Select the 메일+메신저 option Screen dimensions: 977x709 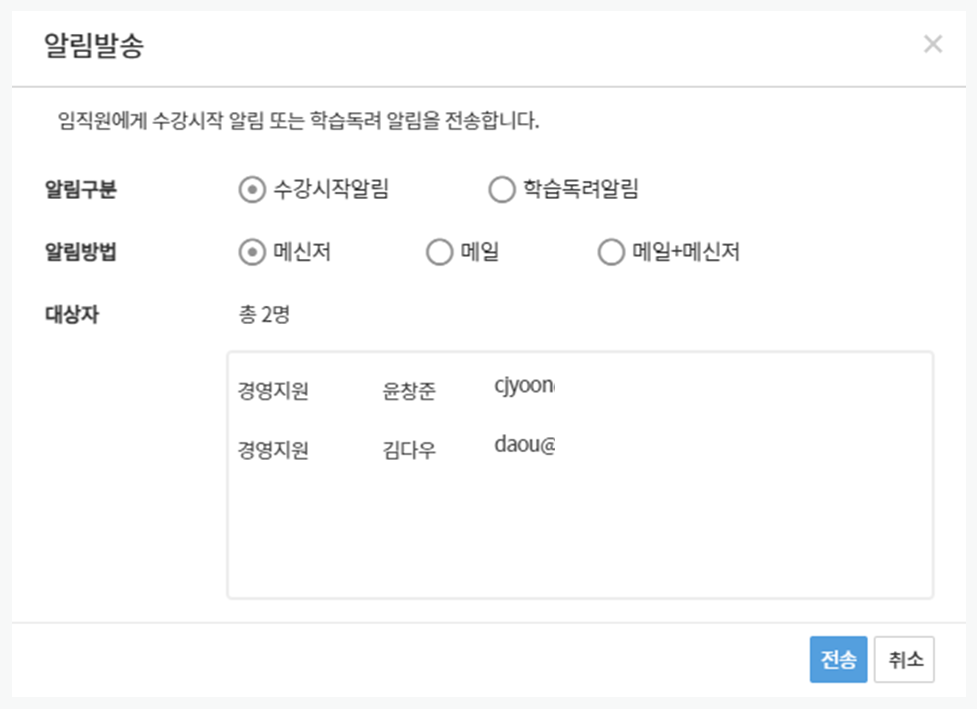click(610, 252)
